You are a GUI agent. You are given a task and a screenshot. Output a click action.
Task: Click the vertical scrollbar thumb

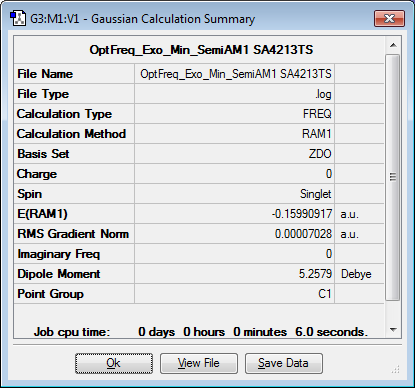pyautogui.click(x=393, y=177)
